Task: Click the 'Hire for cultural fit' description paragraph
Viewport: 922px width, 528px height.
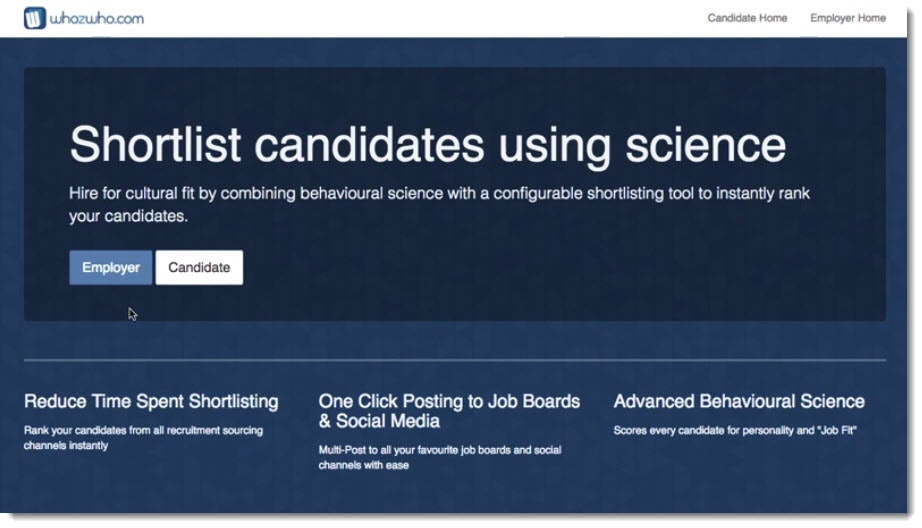Action: coord(439,204)
